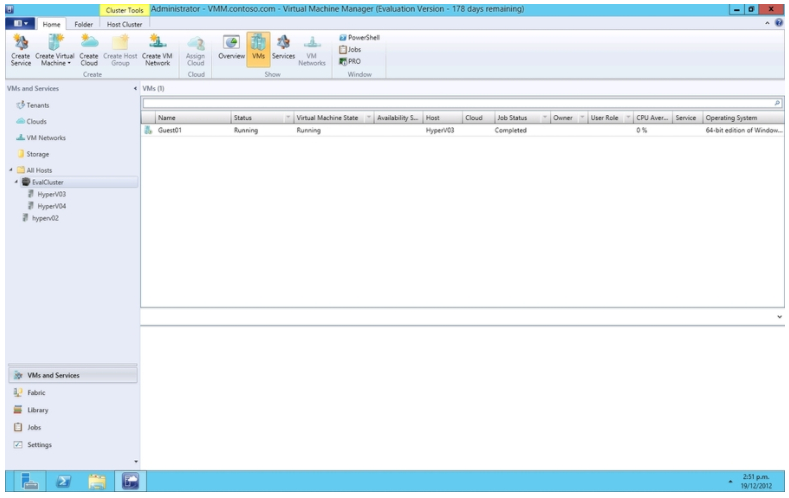Open File Explorer from the taskbar
Image resolution: width=789 pixels, height=498 pixels.
click(97, 481)
